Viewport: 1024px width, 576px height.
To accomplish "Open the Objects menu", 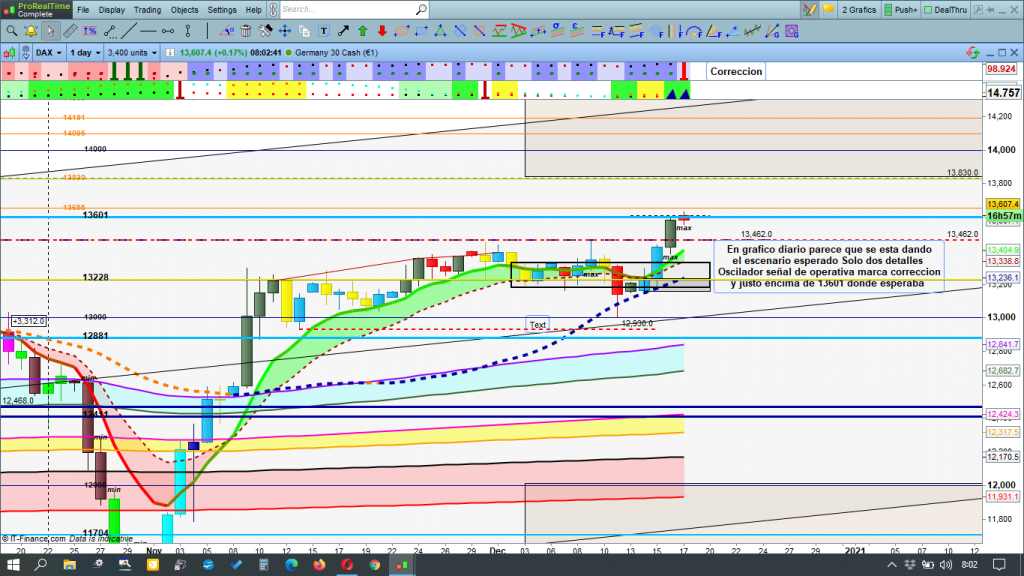I will coord(184,10).
